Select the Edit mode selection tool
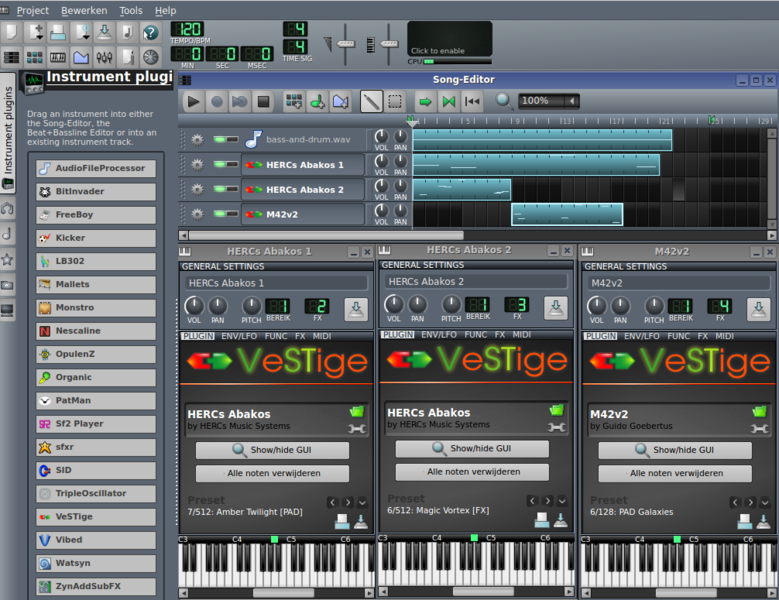The height and width of the screenshot is (600, 779). click(x=394, y=102)
